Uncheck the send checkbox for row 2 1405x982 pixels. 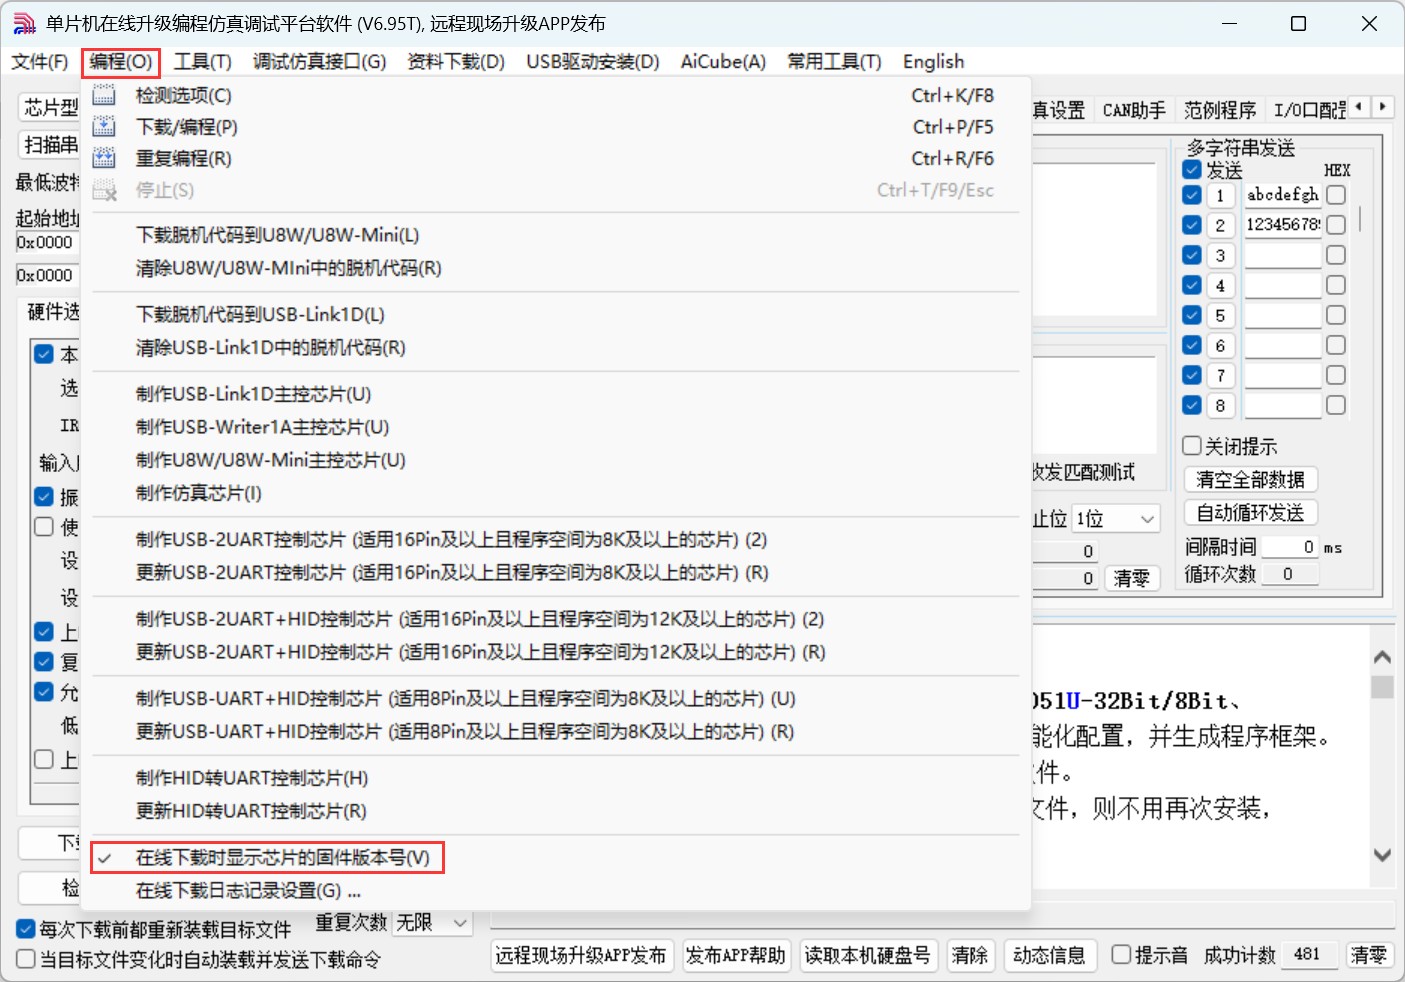click(x=1192, y=225)
